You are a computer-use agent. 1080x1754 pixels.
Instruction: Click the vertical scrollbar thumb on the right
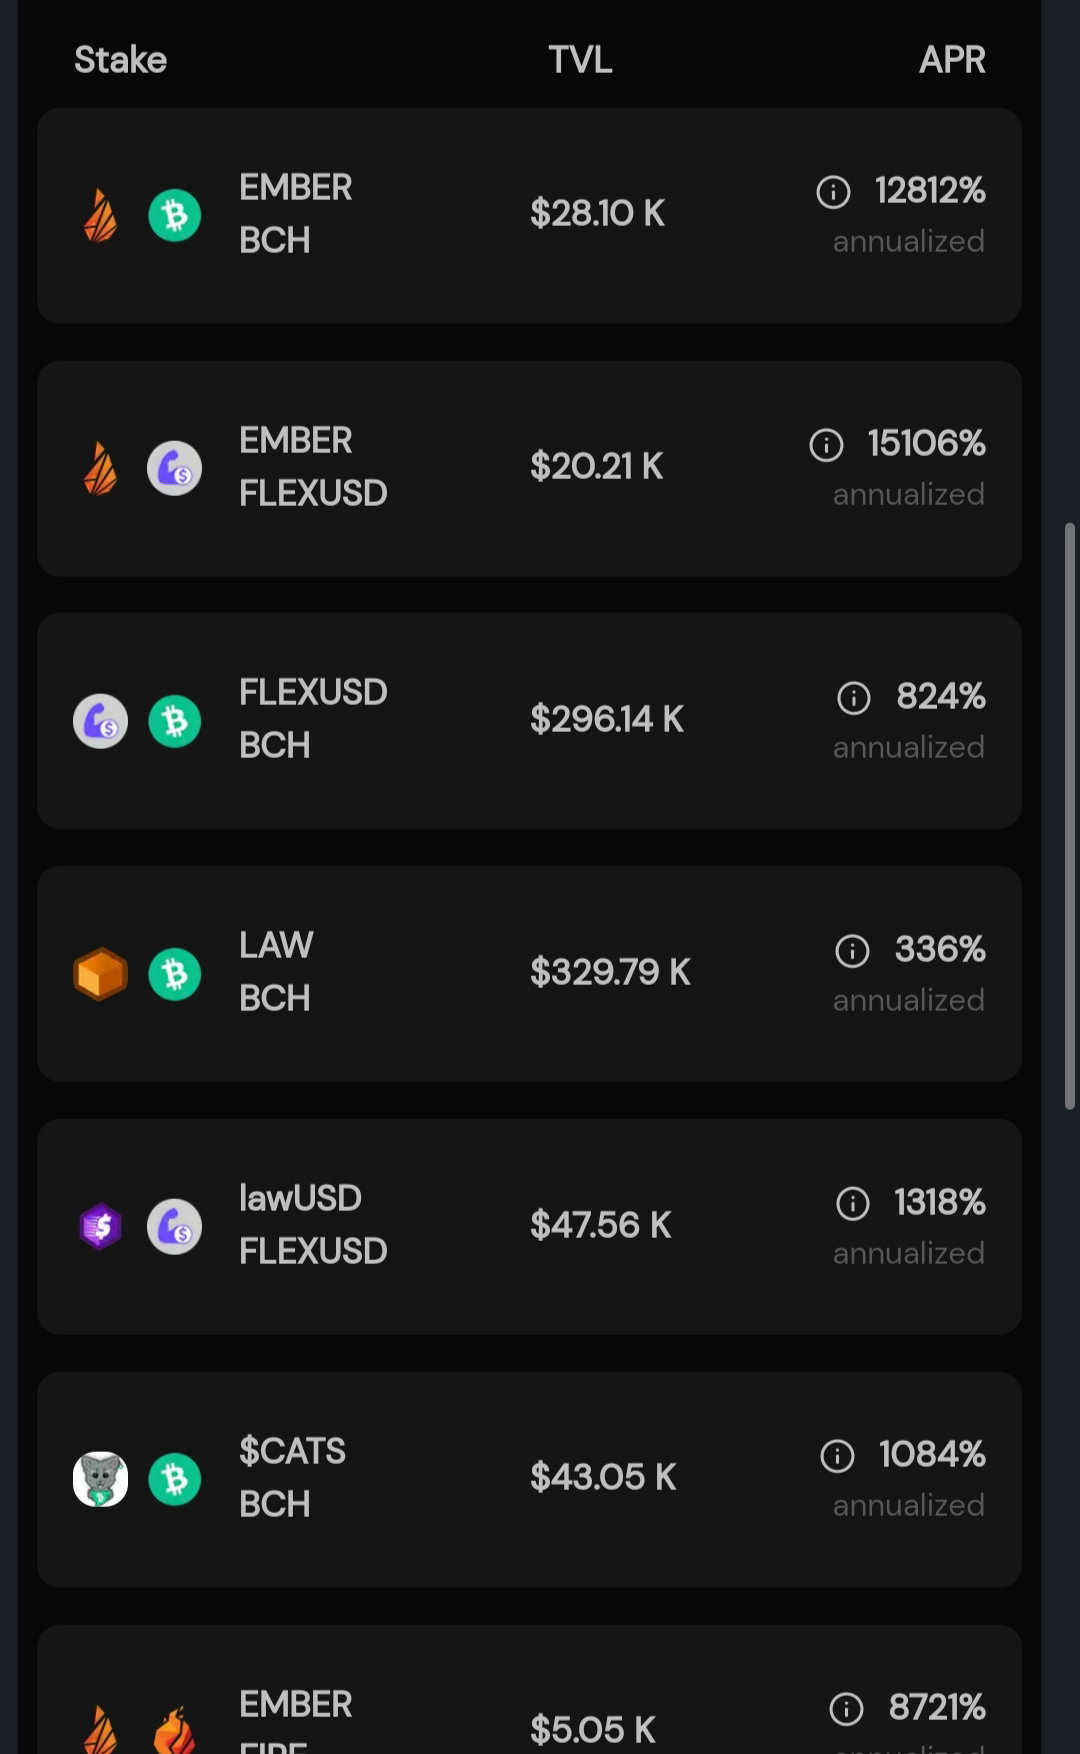click(1070, 816)
